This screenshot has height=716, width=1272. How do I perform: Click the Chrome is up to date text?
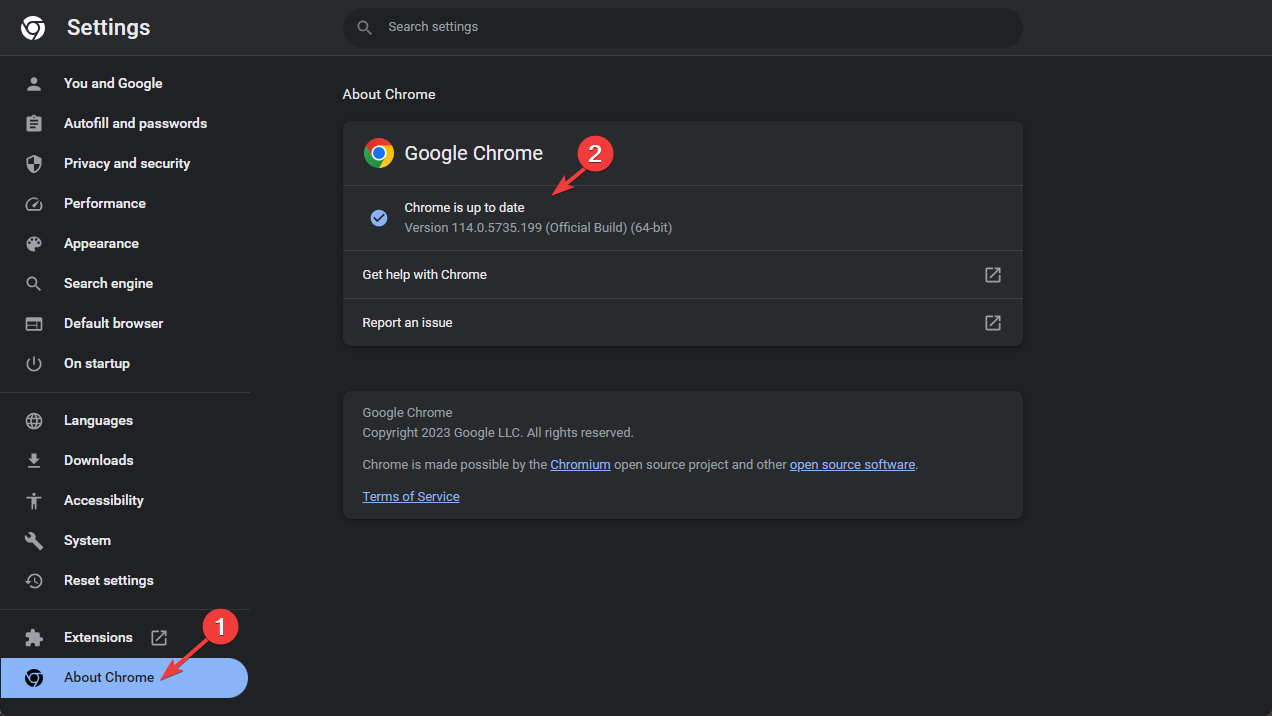464,207
